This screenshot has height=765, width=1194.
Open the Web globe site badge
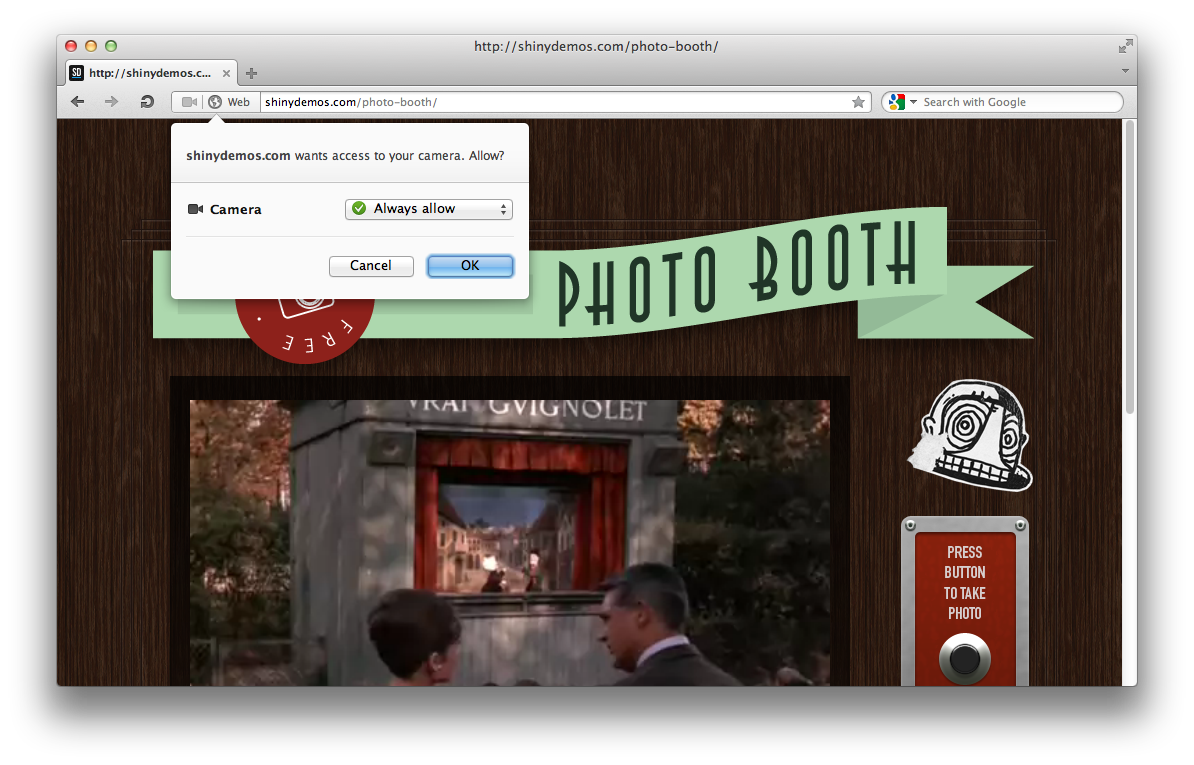coord(229,102)
